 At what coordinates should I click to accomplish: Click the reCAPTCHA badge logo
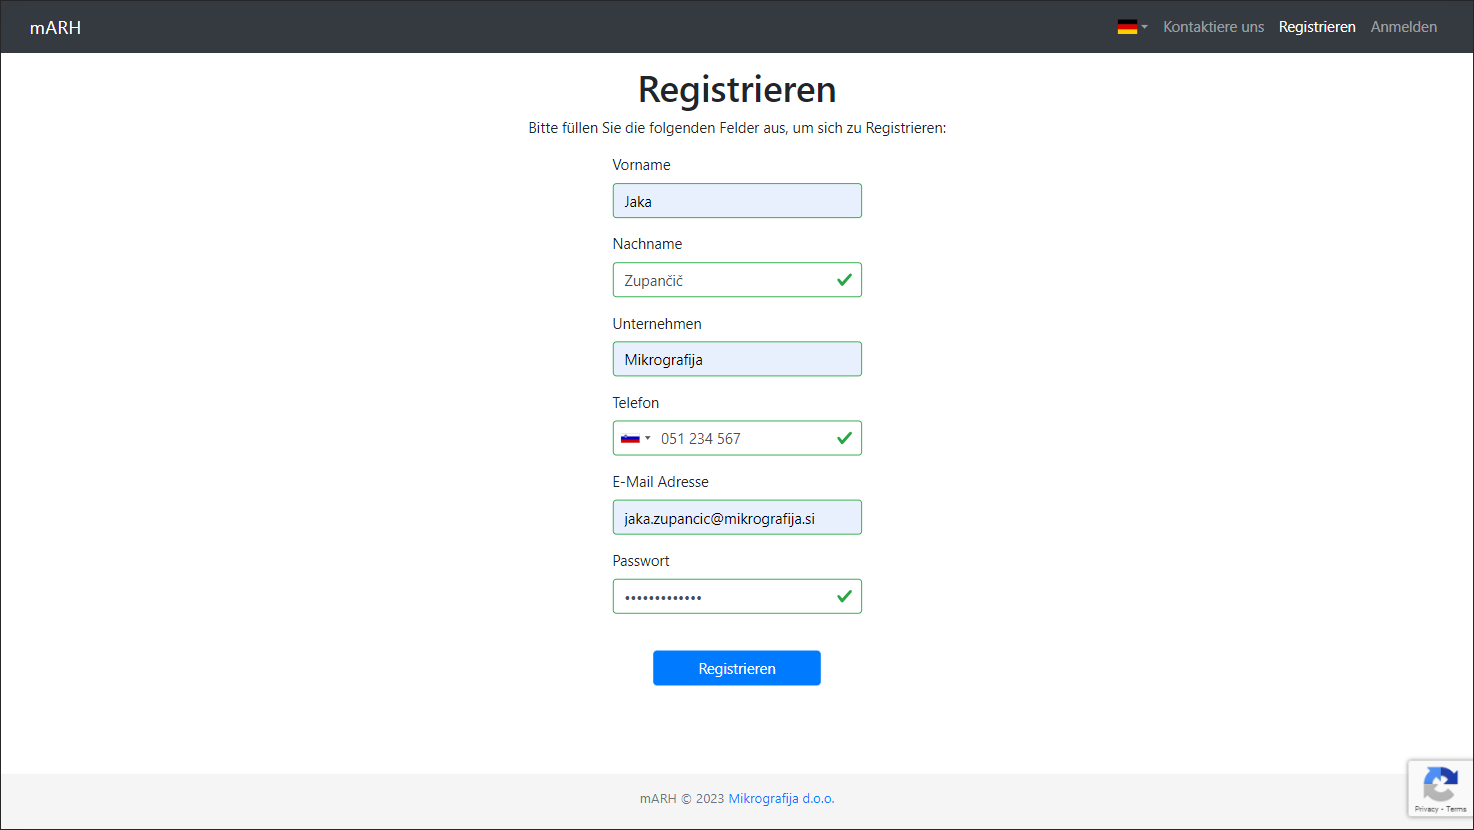click(1440, 784)
